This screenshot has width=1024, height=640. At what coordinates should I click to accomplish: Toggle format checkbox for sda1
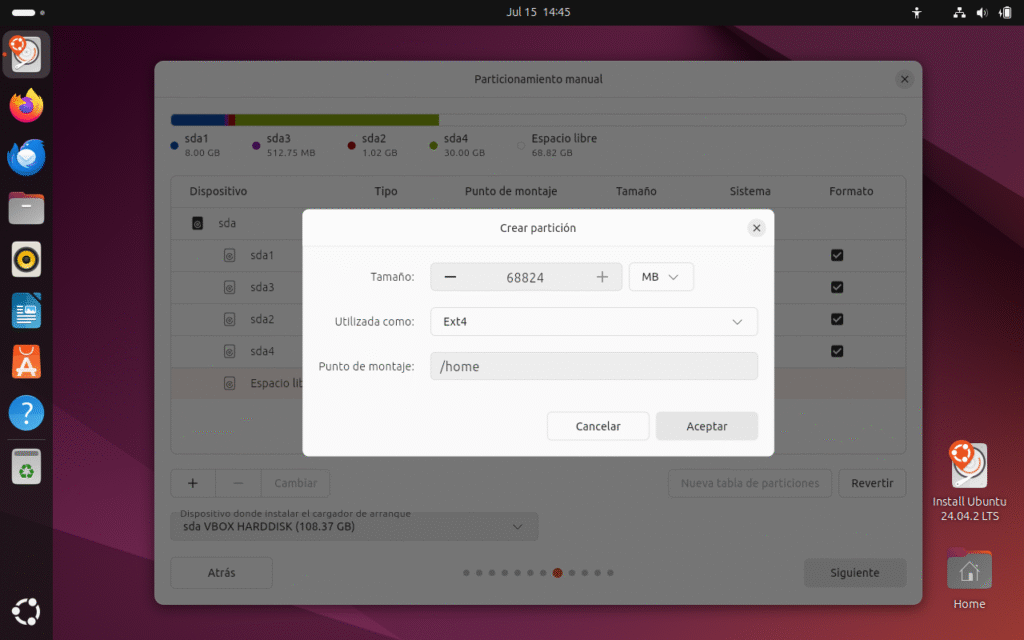[837, 255]
